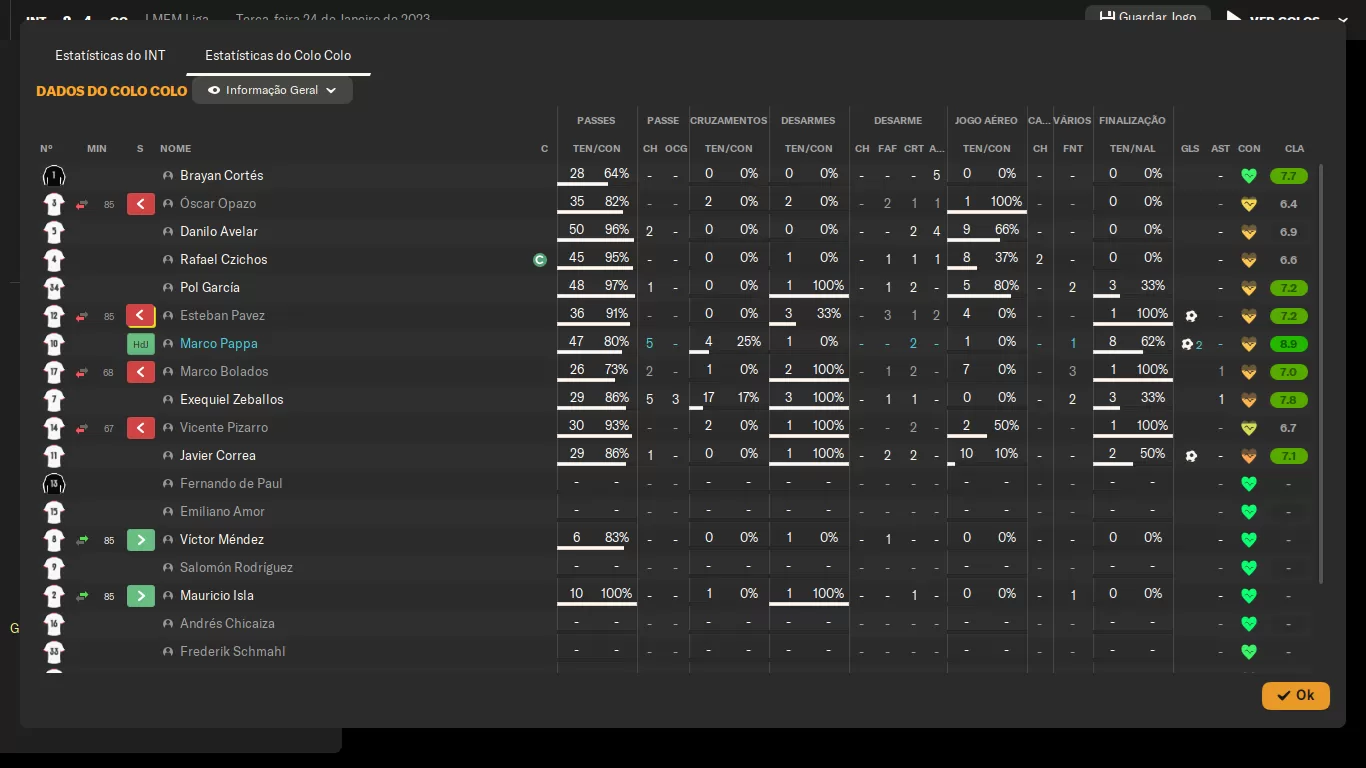Click Esteban Pavez goal ball icon

tap(1190, 316)
